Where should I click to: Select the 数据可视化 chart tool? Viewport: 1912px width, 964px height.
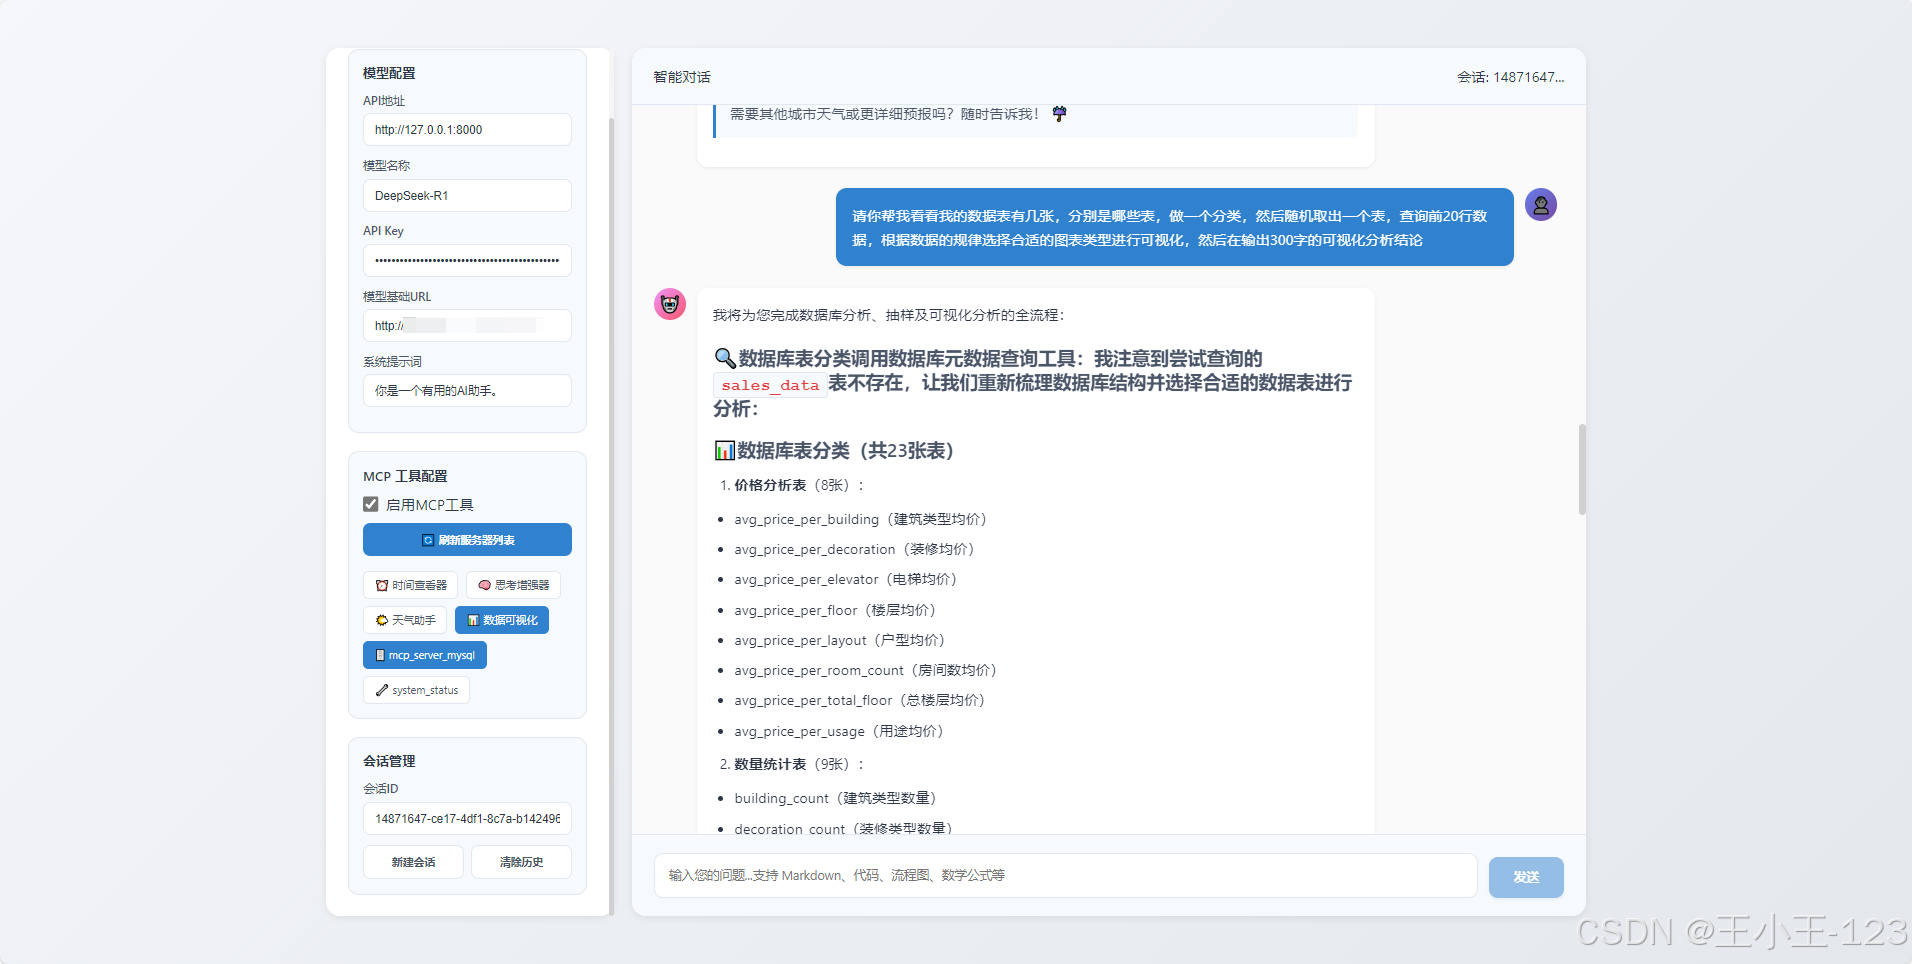[501, 620]
